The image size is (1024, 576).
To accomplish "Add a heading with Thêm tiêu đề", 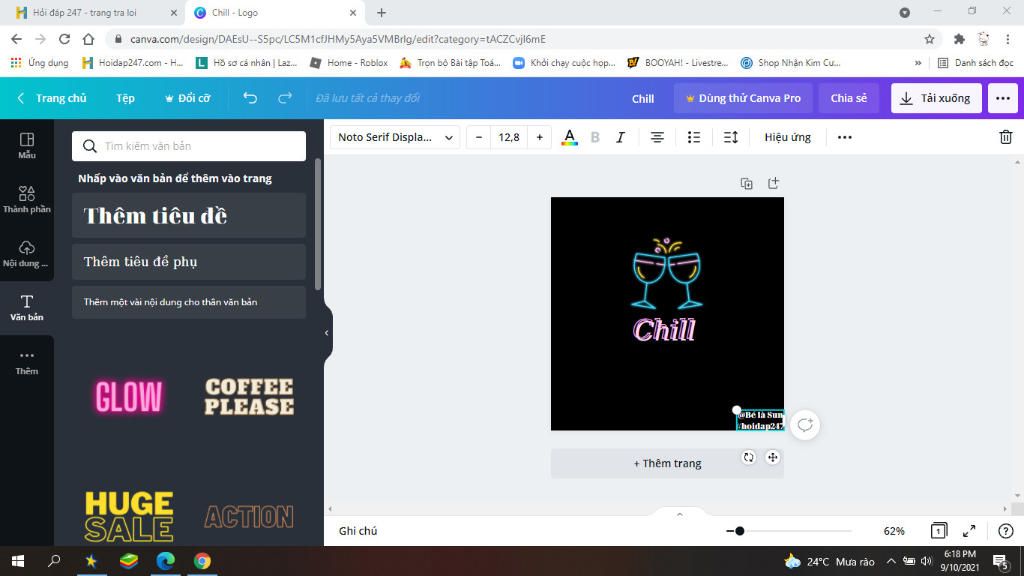I will [189, 216].
